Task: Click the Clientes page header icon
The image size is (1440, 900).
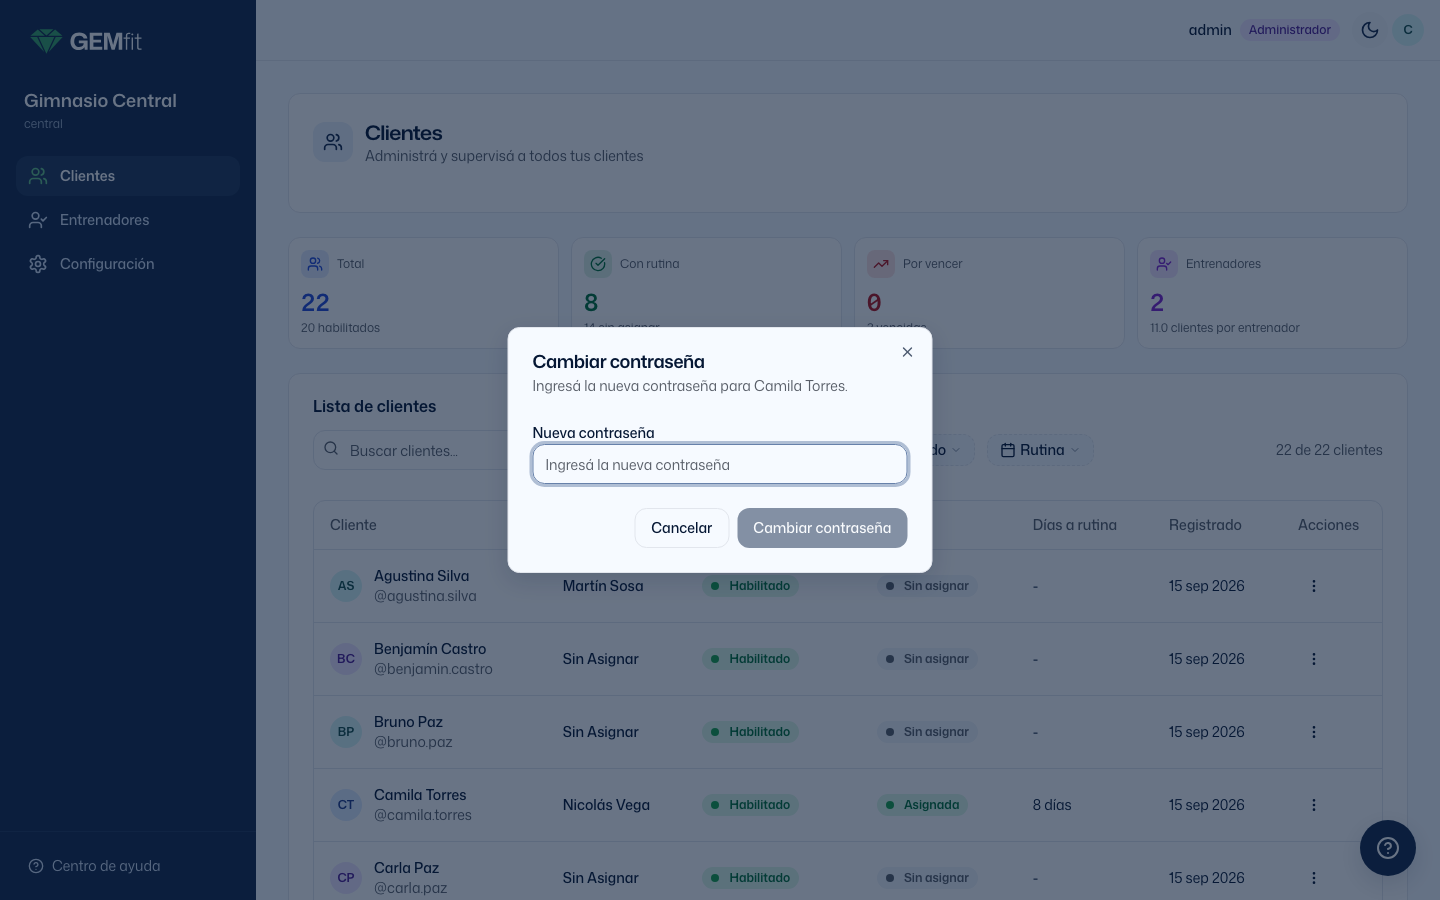Action: 333,142
